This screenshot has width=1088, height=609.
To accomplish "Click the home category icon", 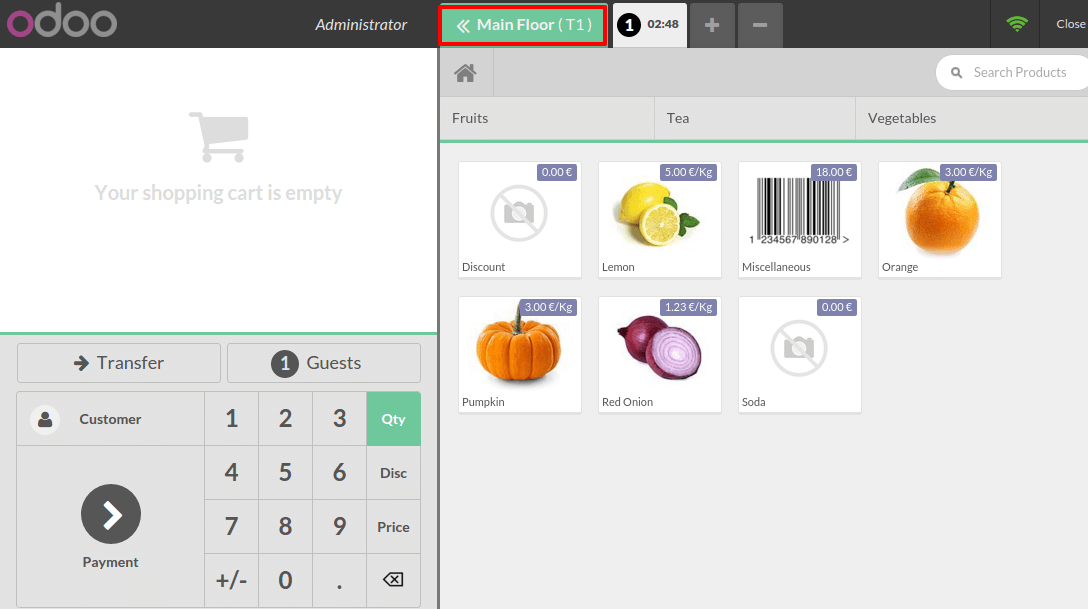I will click(x=466, y=73).
